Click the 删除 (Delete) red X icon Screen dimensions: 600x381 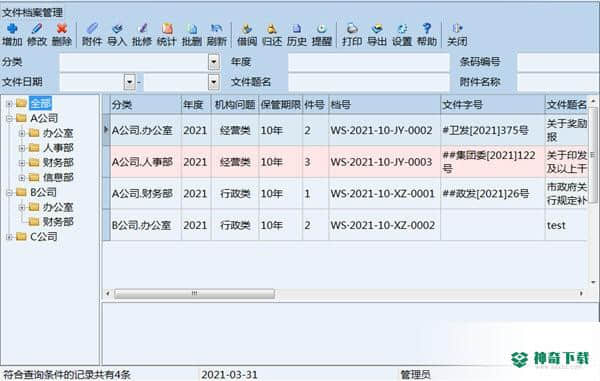[x=62, y=28]
